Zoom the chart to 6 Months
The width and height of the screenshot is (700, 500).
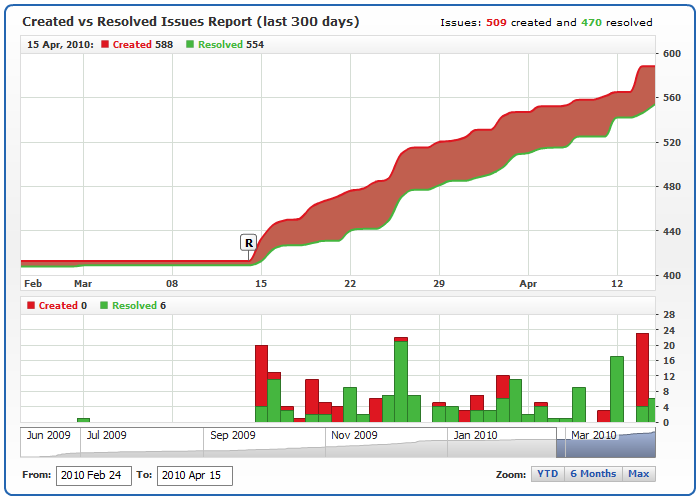click(x=592, y=474)
